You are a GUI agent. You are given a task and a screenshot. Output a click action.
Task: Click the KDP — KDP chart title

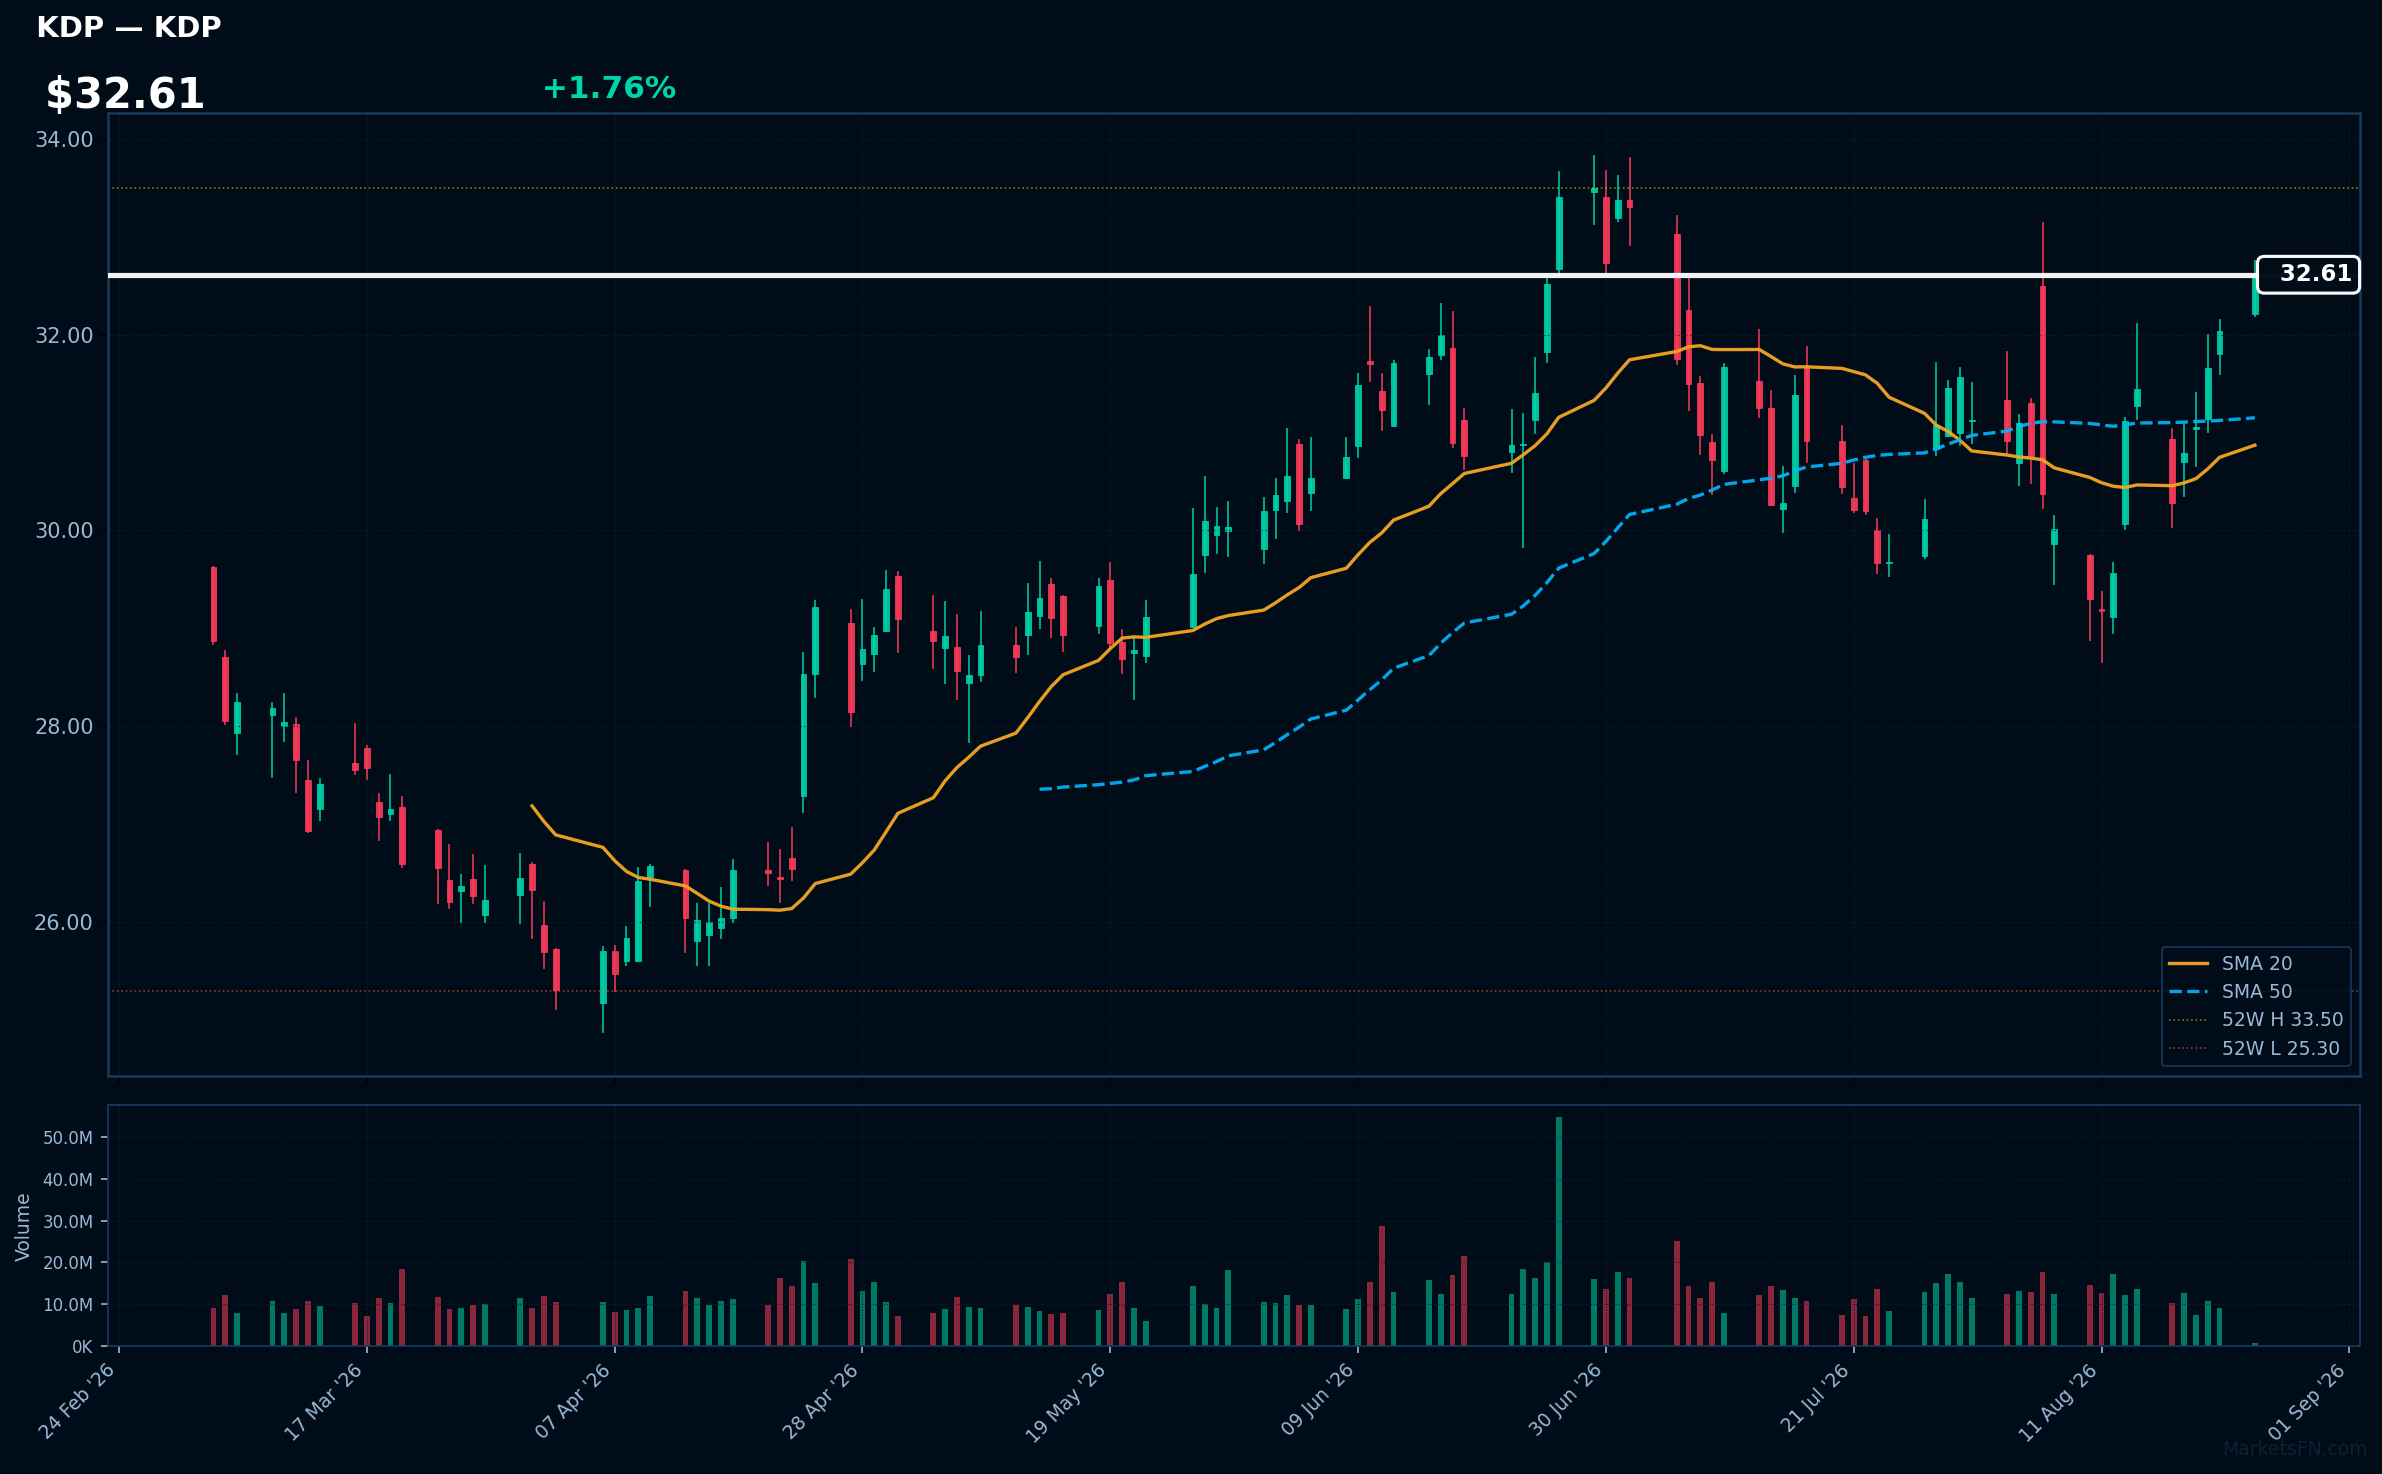[x=128, y=27]
